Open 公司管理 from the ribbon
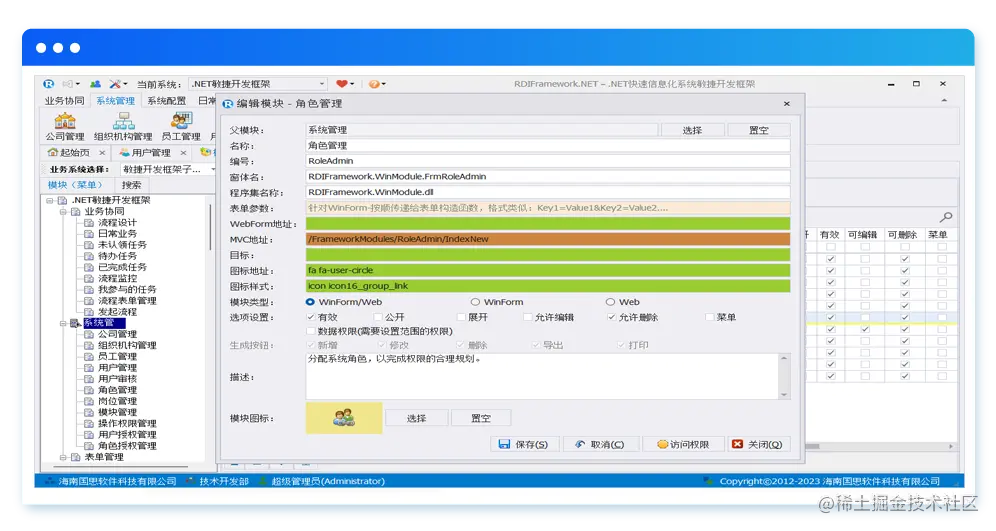The image size is (996, 531). tap(65, 126)
